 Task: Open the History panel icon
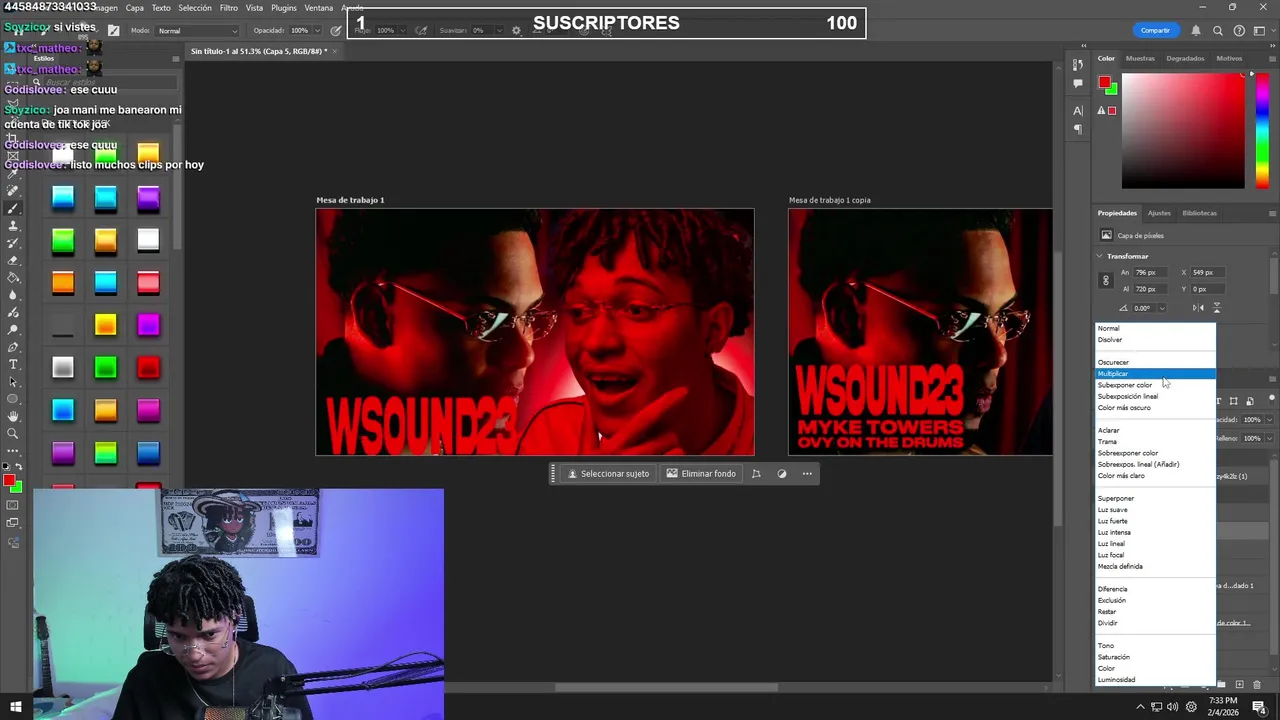(1078, 65)
